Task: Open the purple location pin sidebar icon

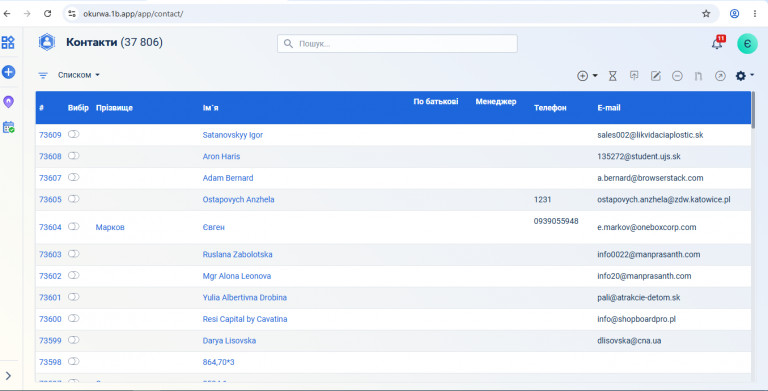Action: pyautogui.click(x=8, y=101)
